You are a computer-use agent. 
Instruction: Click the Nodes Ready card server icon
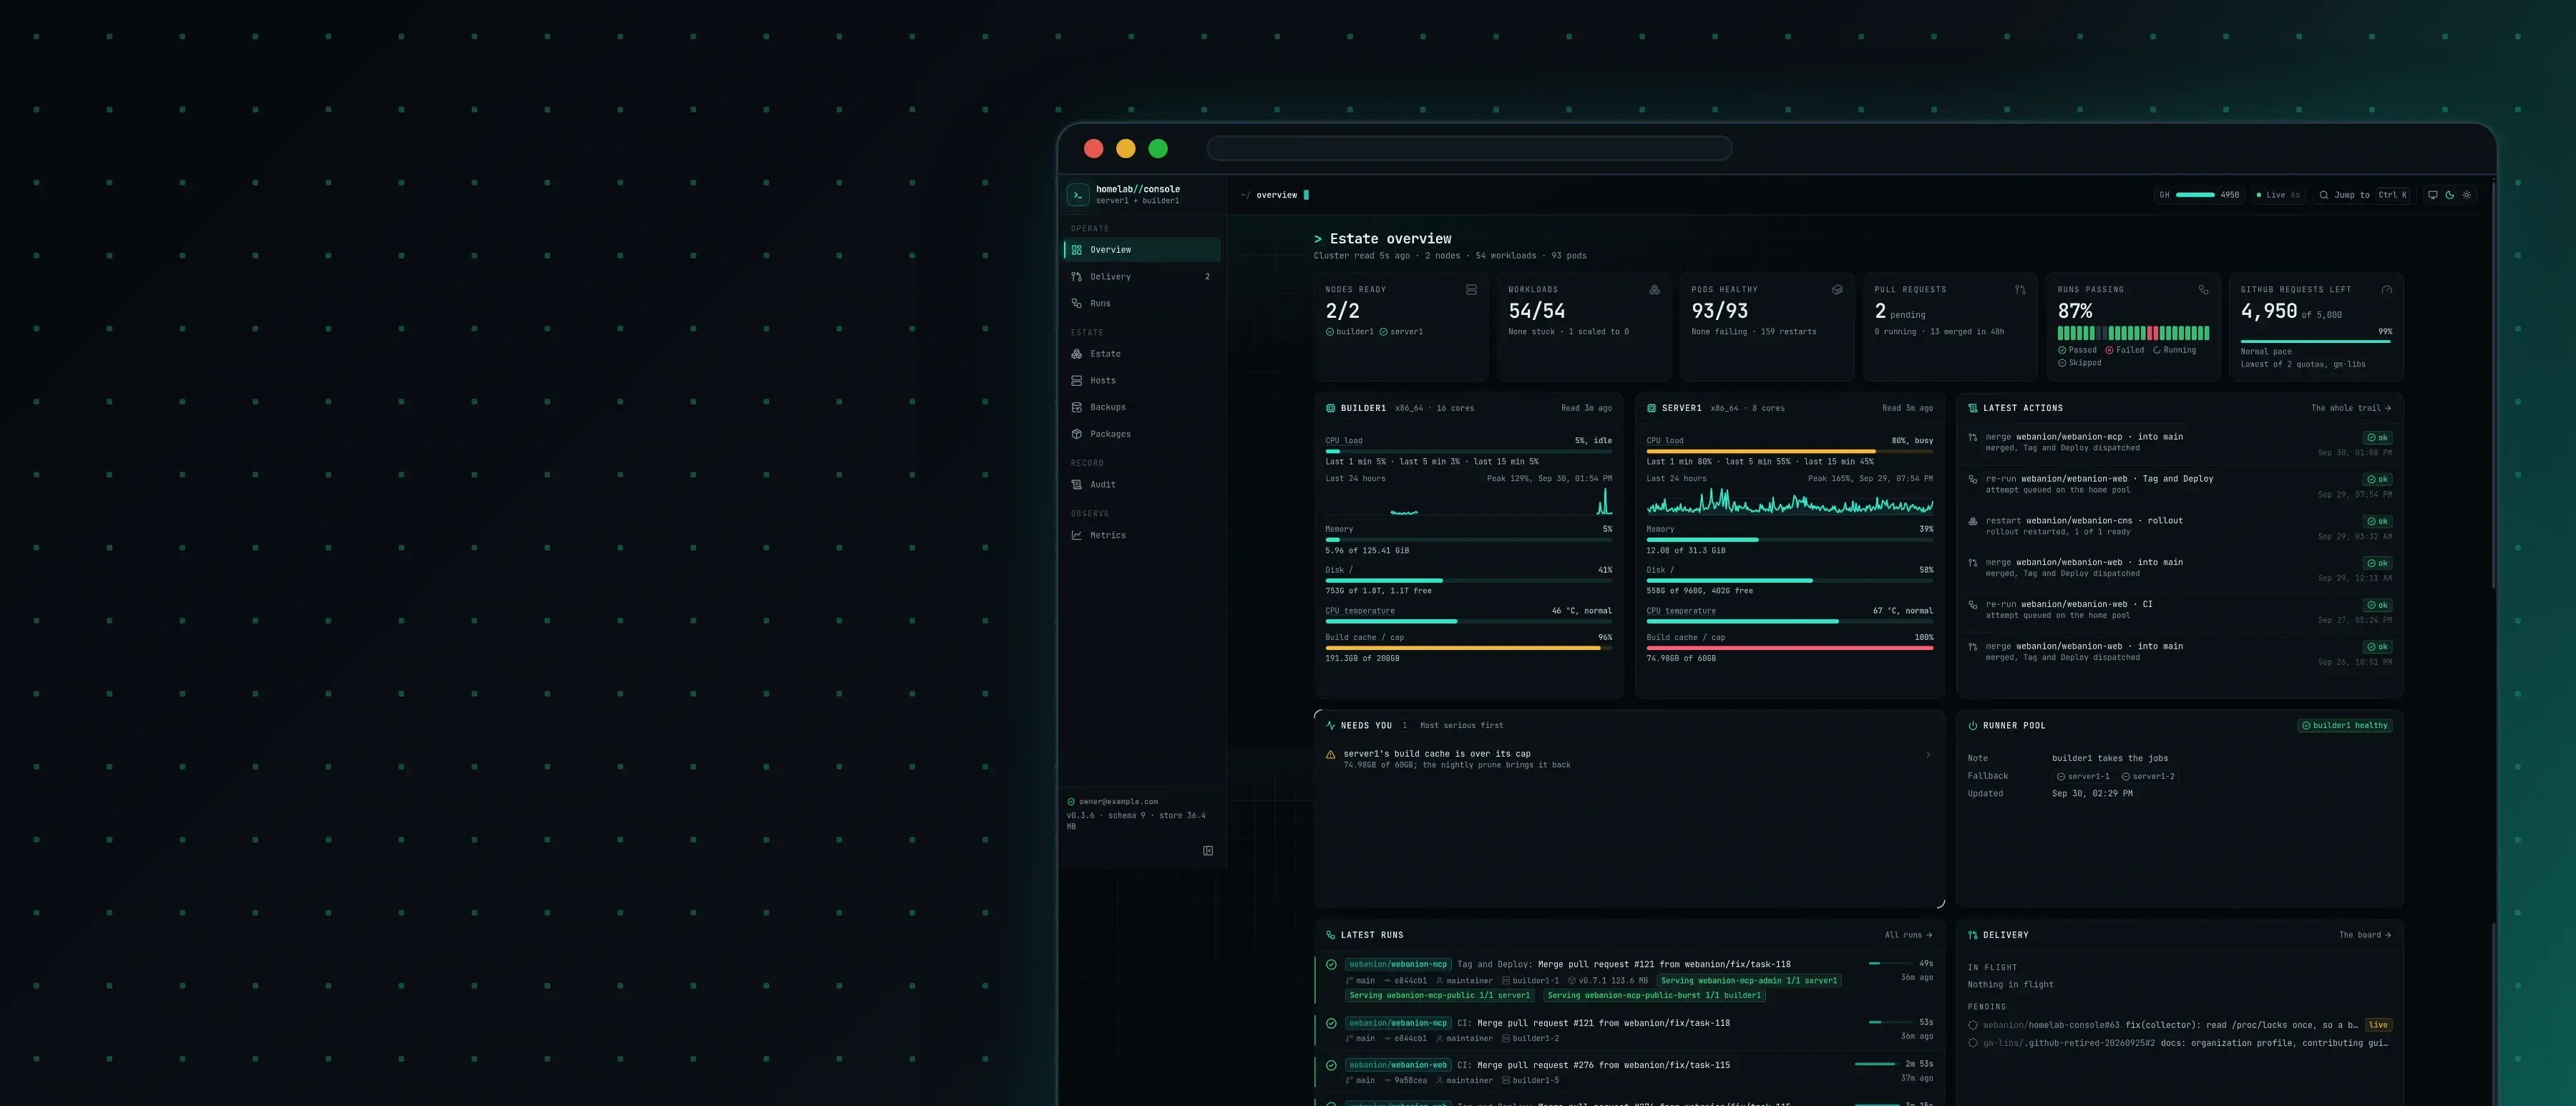click(1471, 290)
